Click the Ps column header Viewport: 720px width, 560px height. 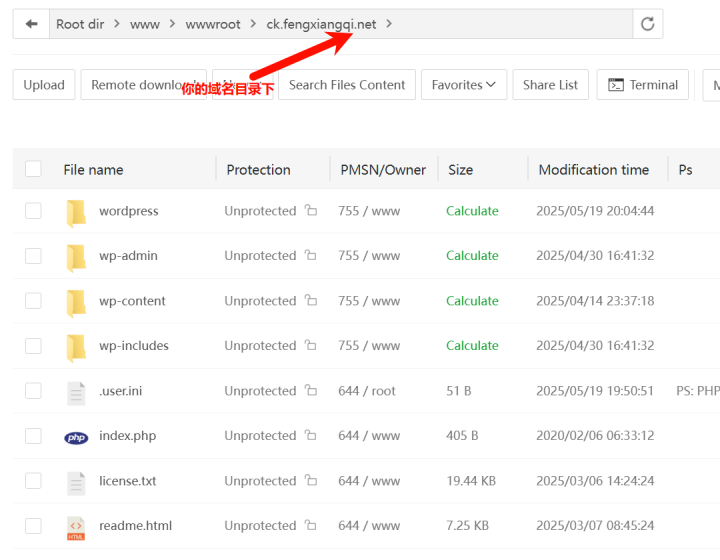pos(685,170)
